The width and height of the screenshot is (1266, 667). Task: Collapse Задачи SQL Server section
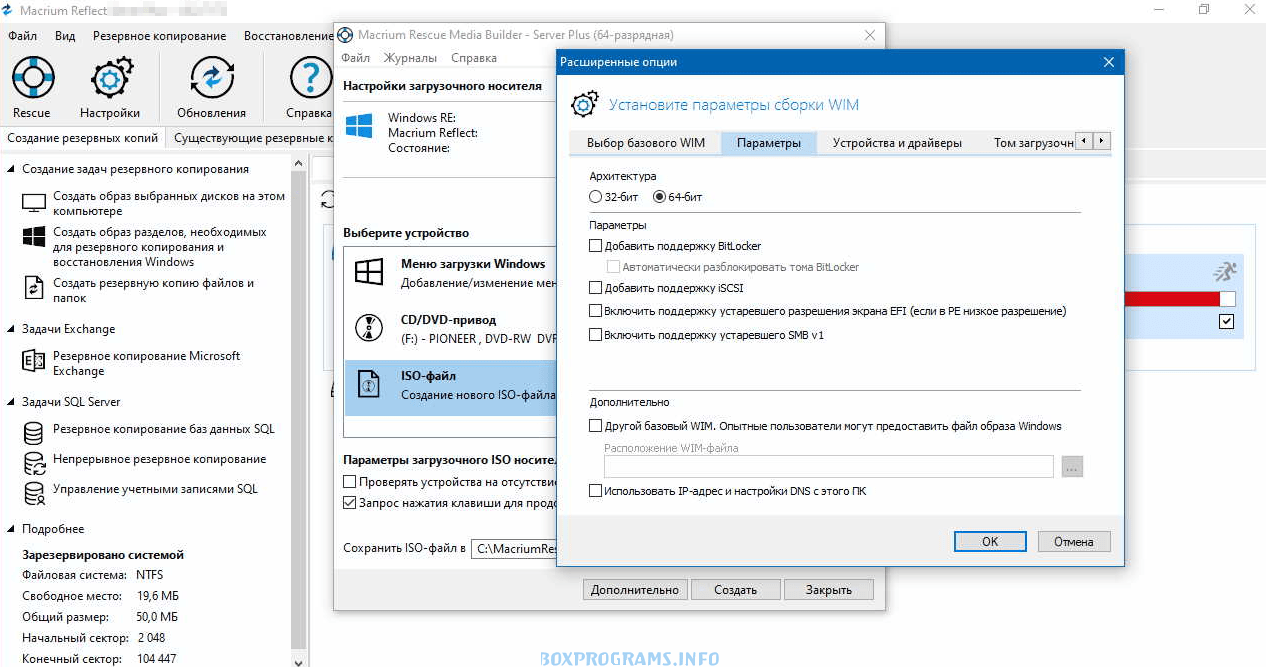[11, 402]
